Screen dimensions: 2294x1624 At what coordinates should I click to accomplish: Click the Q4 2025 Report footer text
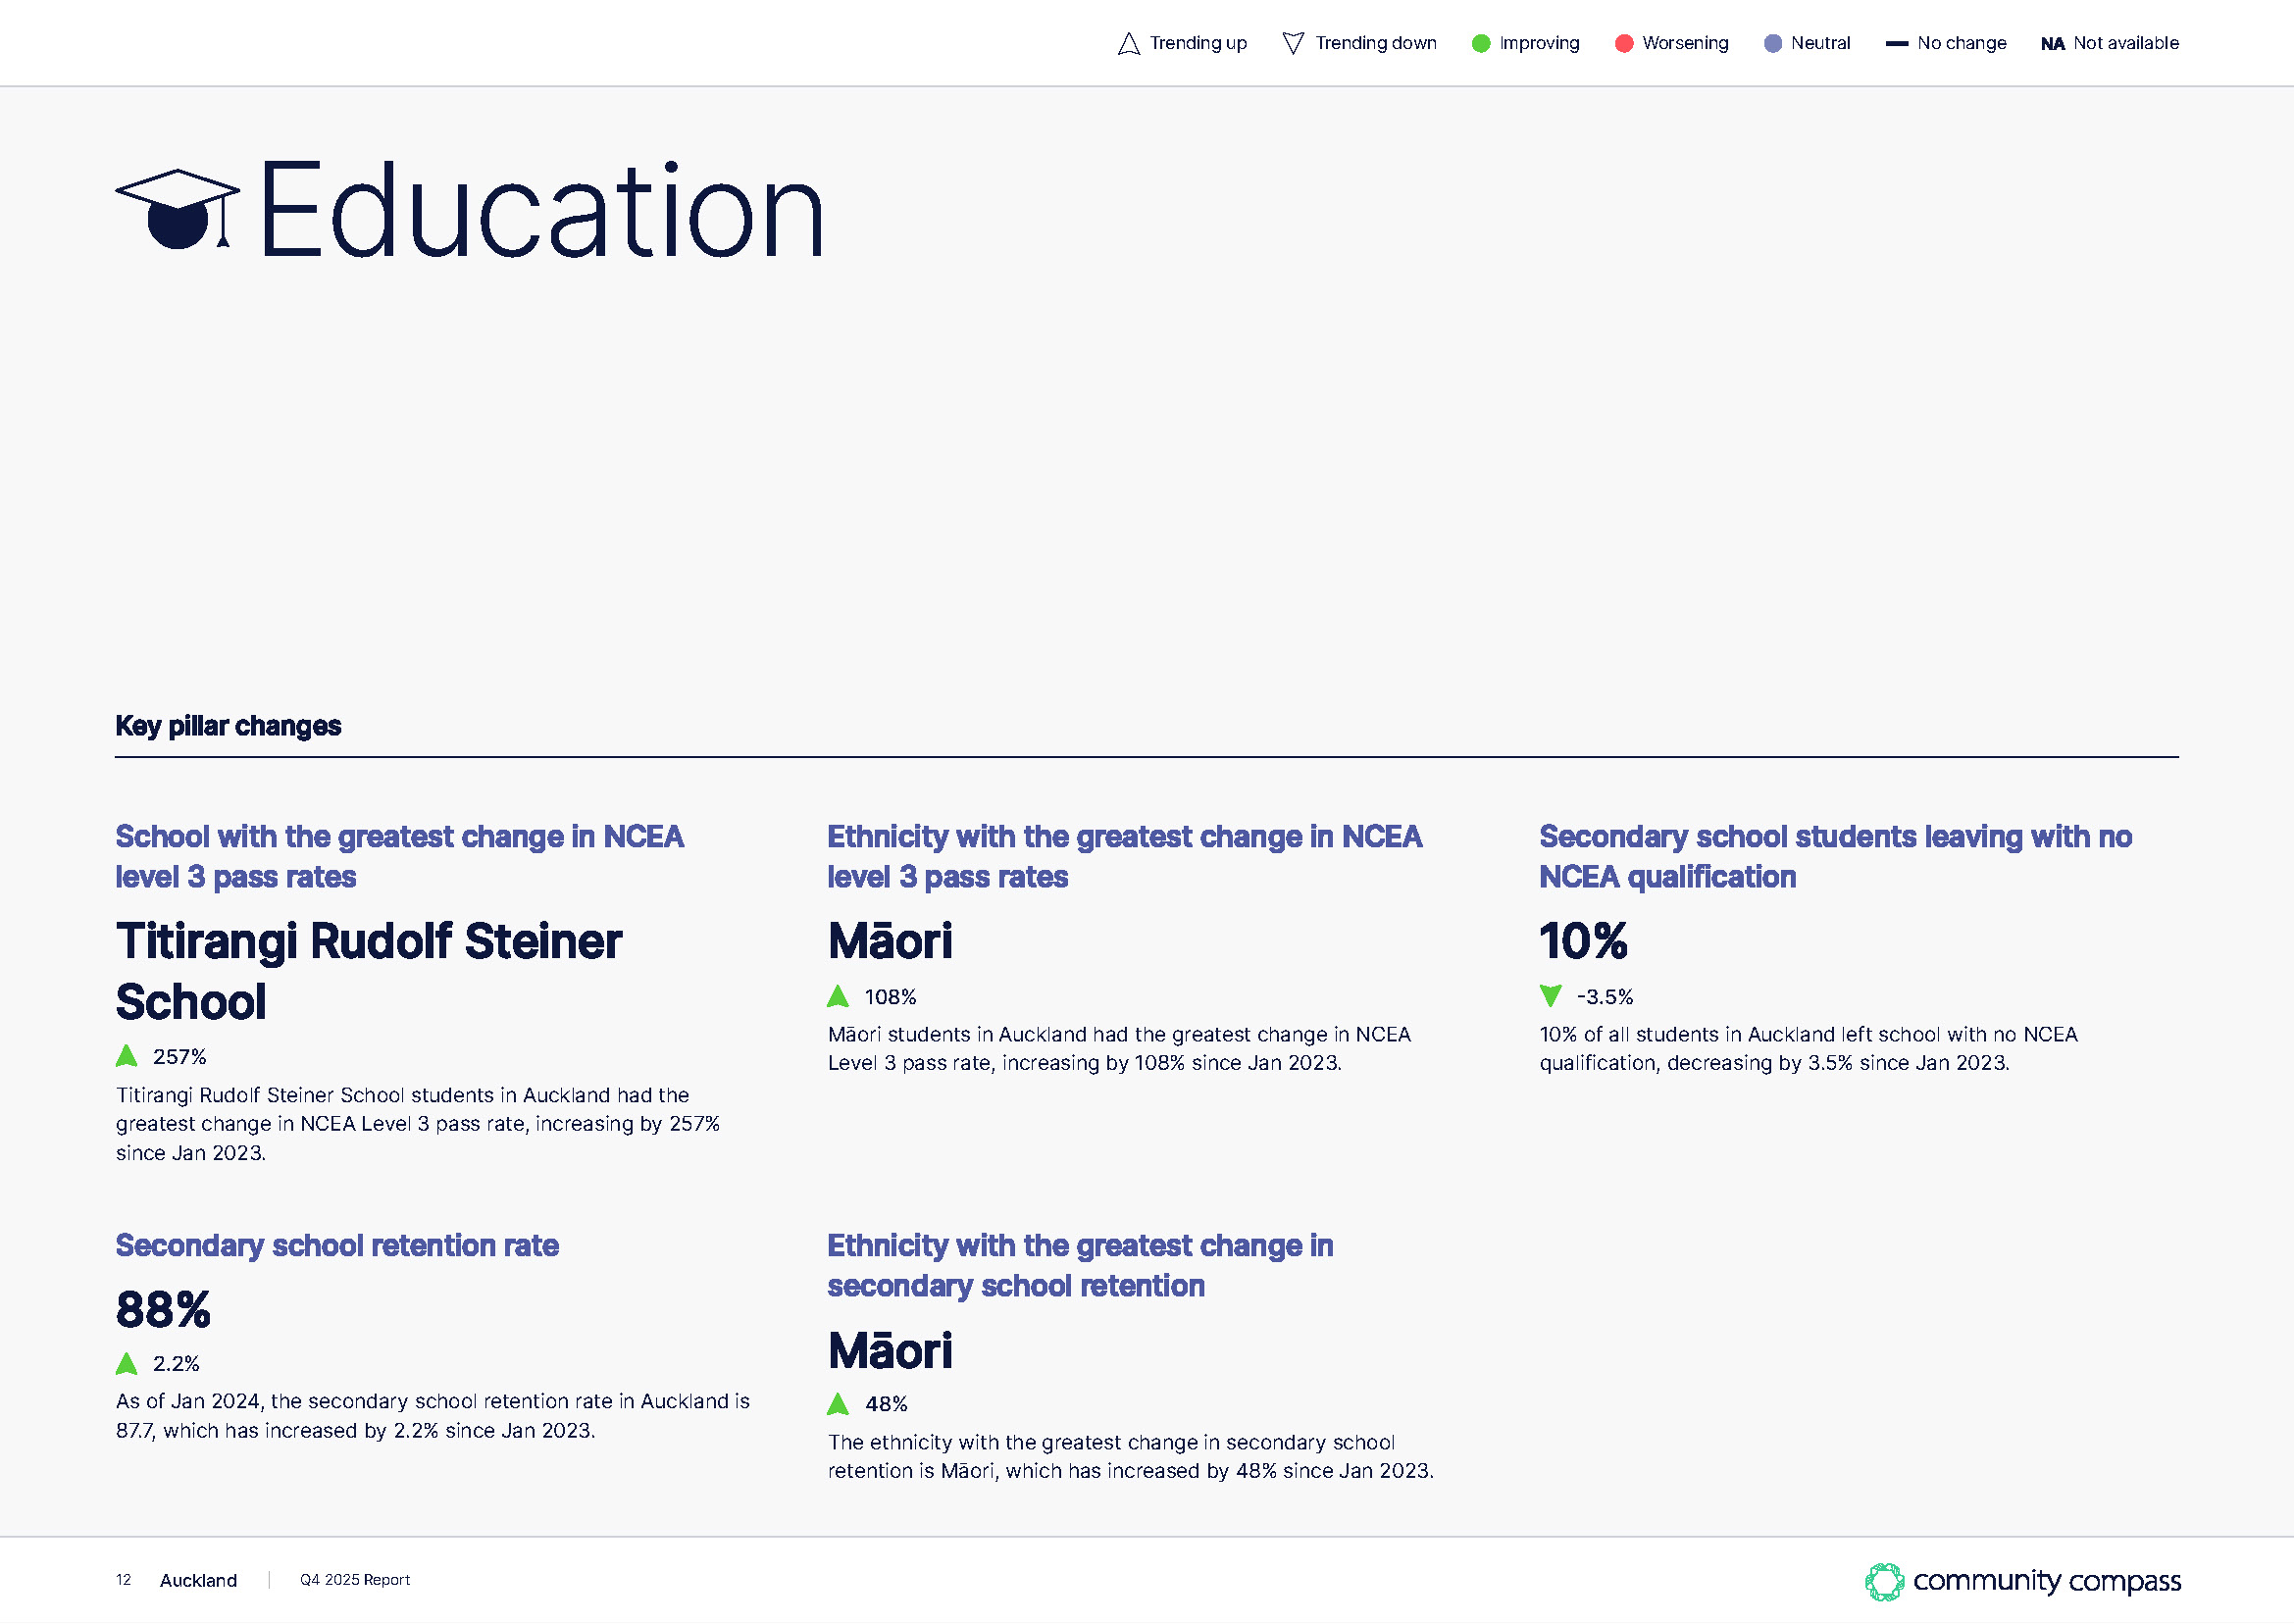[355, 1580]
